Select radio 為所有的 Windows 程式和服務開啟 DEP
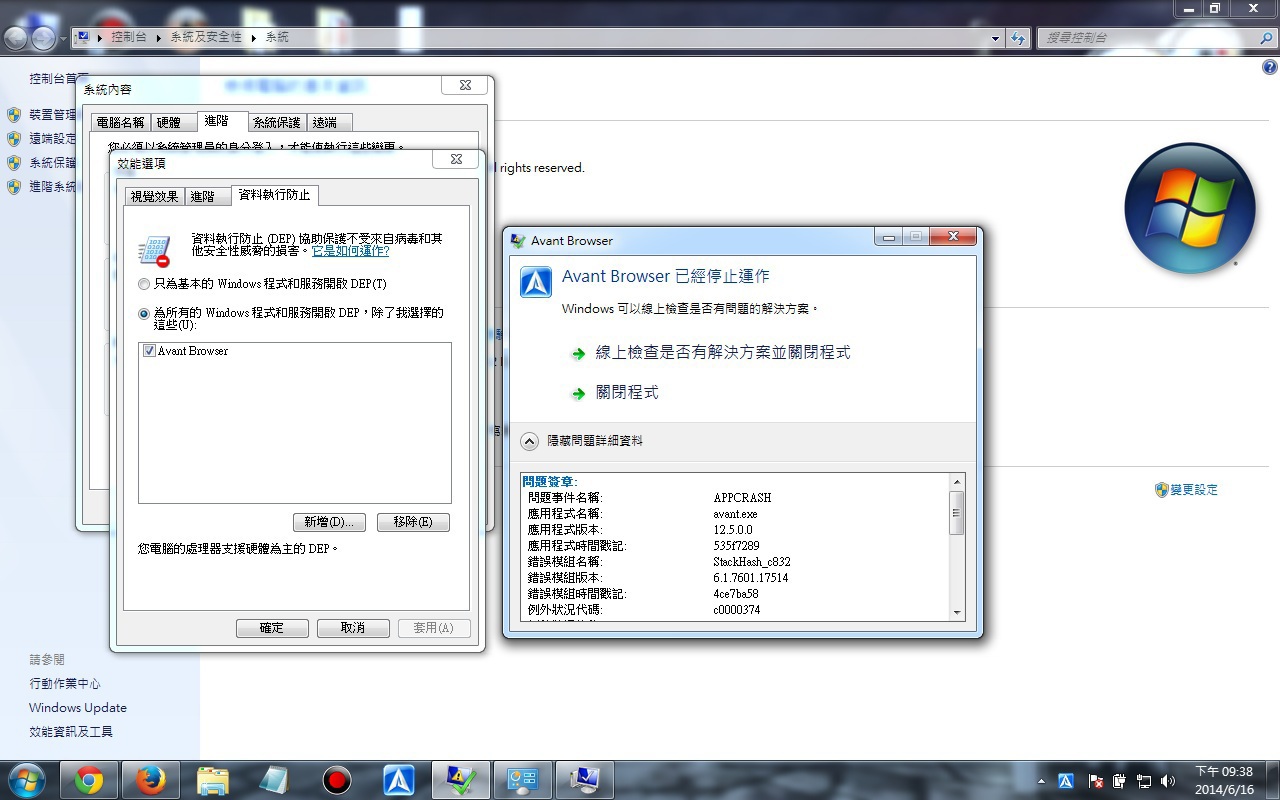1280x800 pixels. (144, 314)
